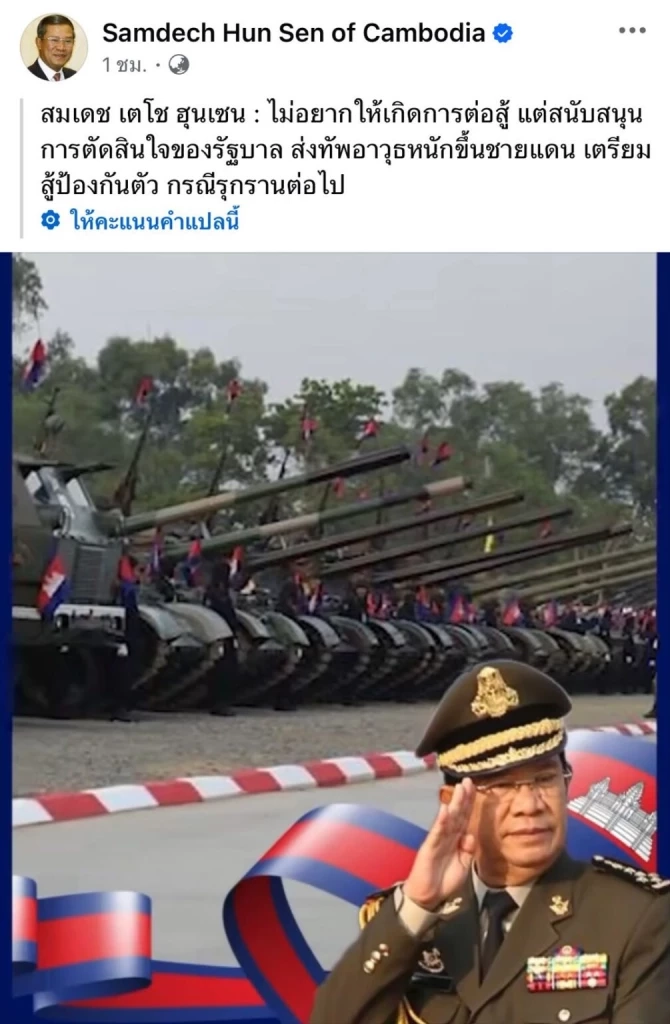Click the text "สมเดช เตโช ฮุนเซน"

pyautogui.click(x=143, y=116)
